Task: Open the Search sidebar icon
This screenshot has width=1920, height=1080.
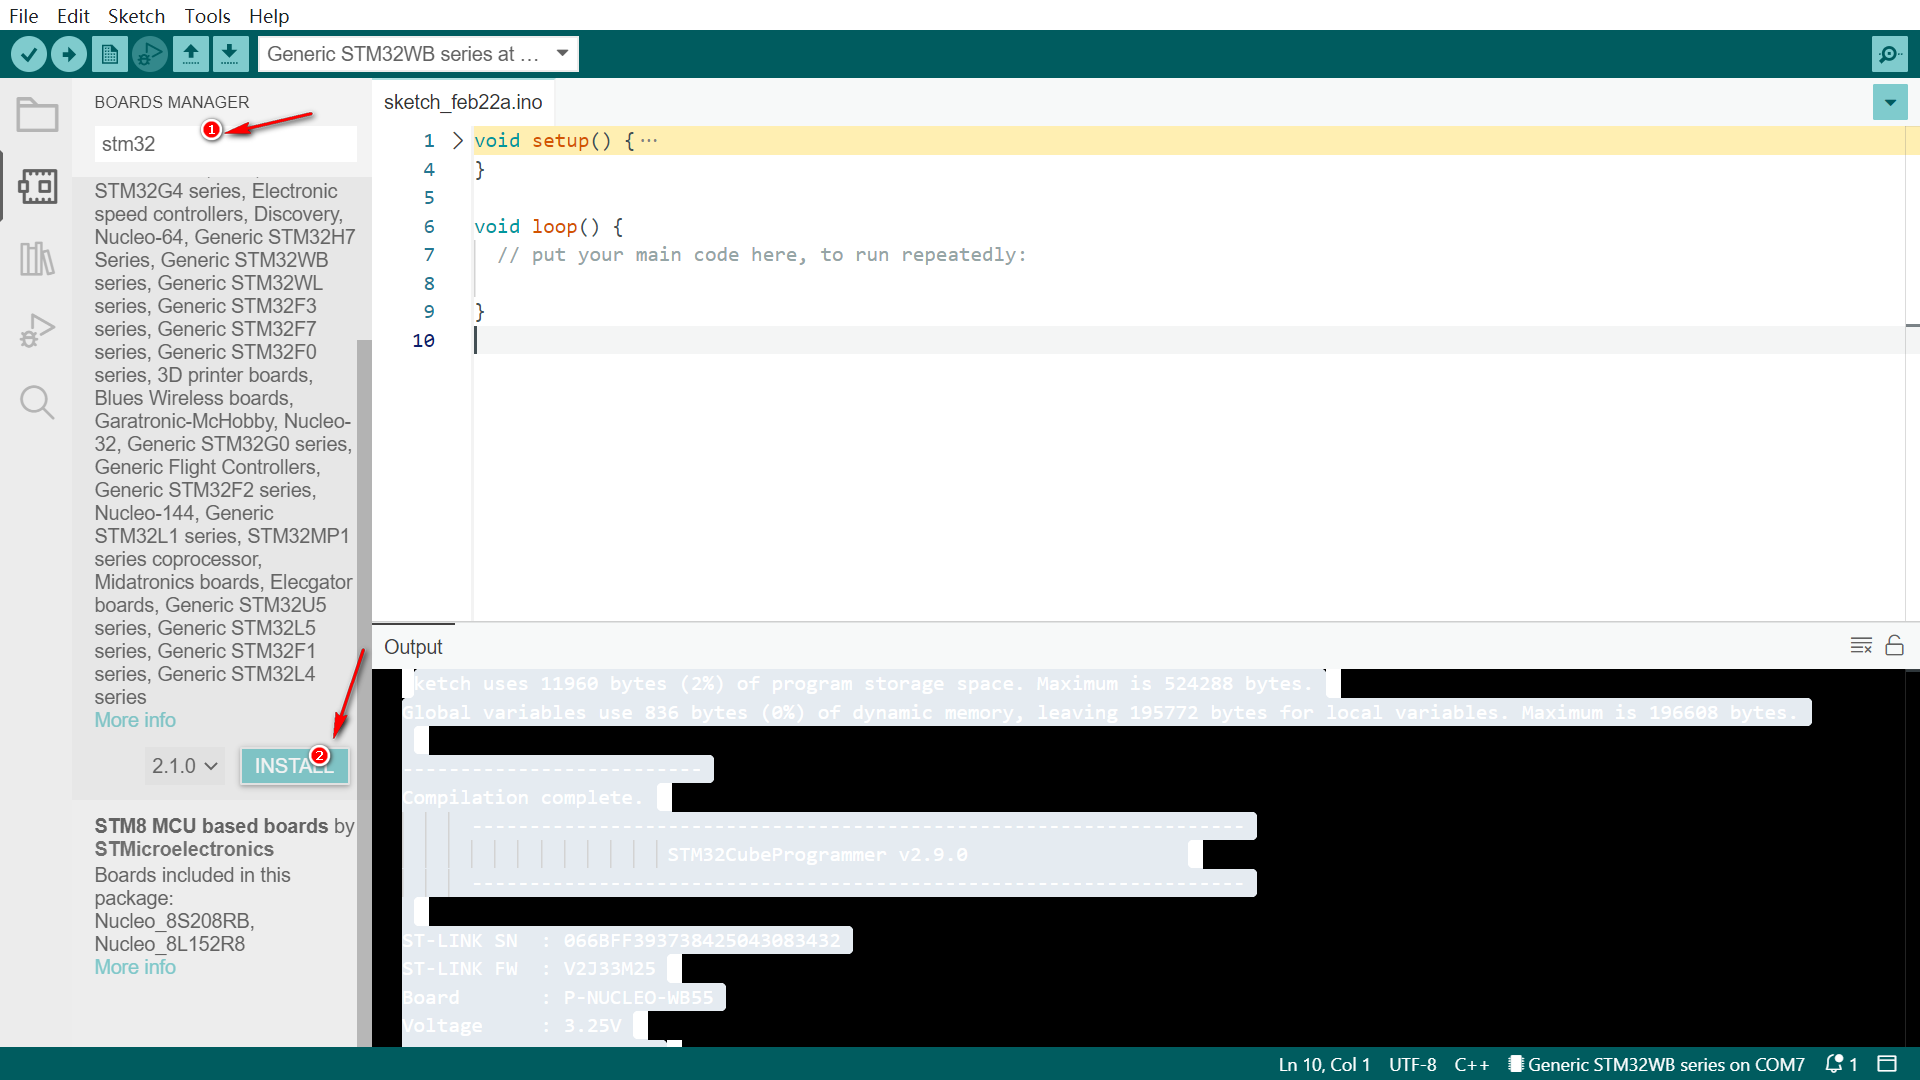Action: (x=37, y=403)
